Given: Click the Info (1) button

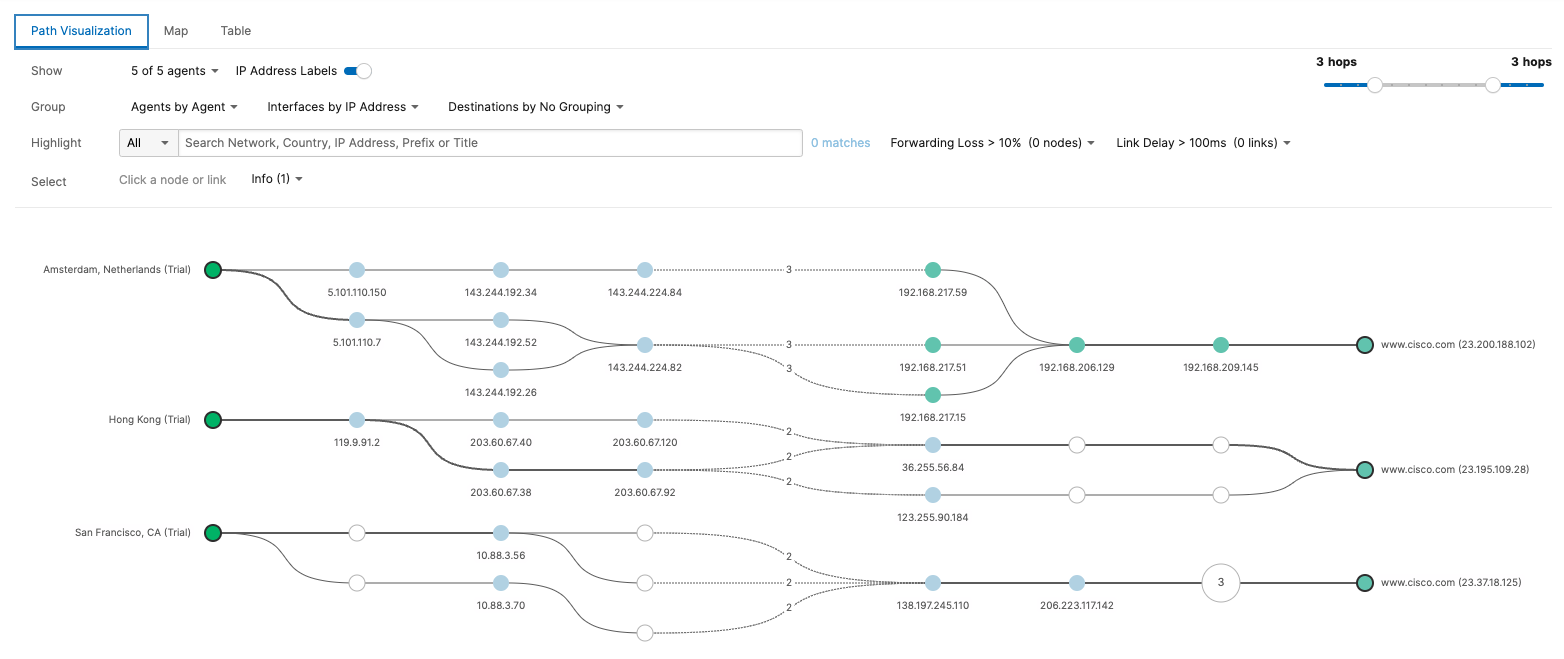Looking at the screenshot, I should pyautogui.click(x=277, y=179).
